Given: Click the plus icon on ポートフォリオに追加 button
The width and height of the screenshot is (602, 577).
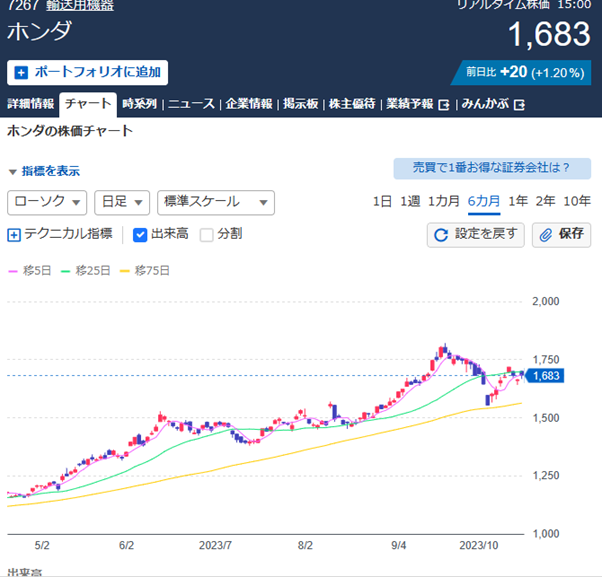Looking at the screenshot, I should [21, 73].
